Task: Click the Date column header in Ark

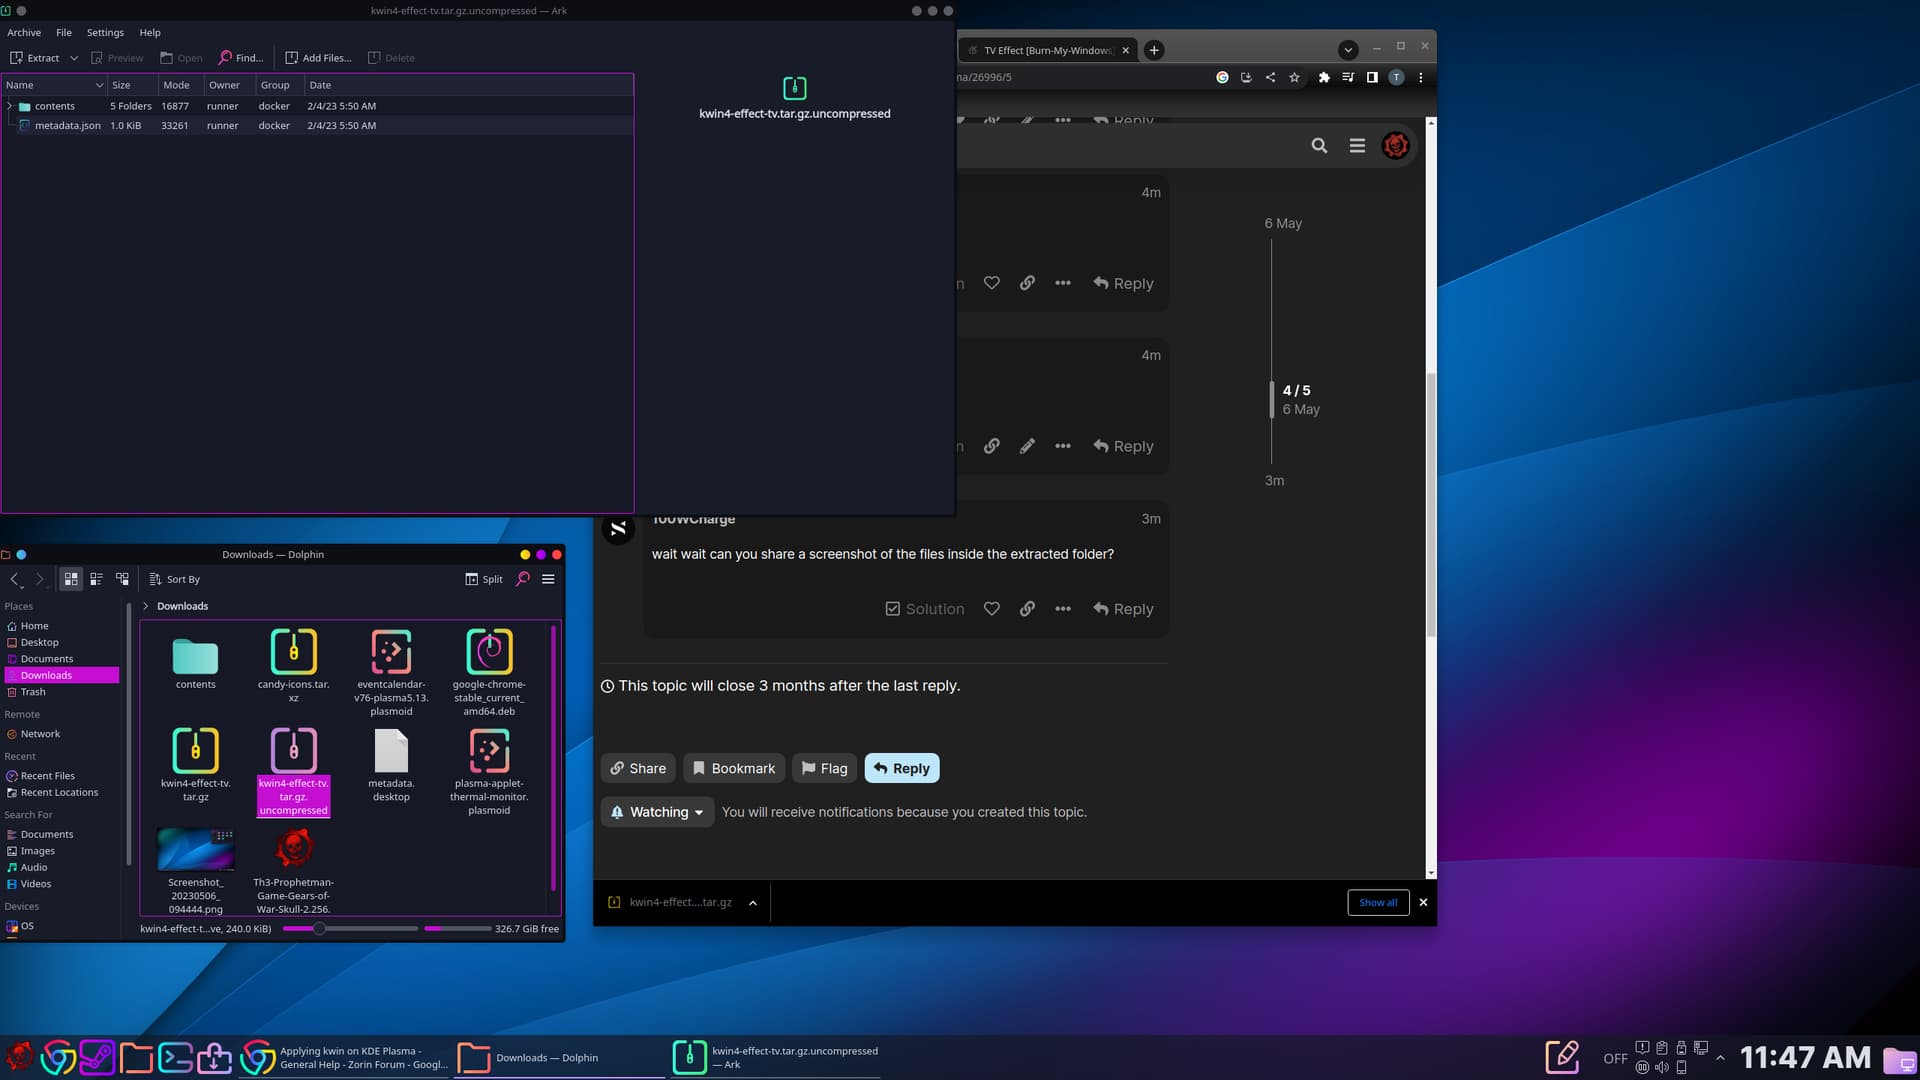Action: (x=468, y=85)
